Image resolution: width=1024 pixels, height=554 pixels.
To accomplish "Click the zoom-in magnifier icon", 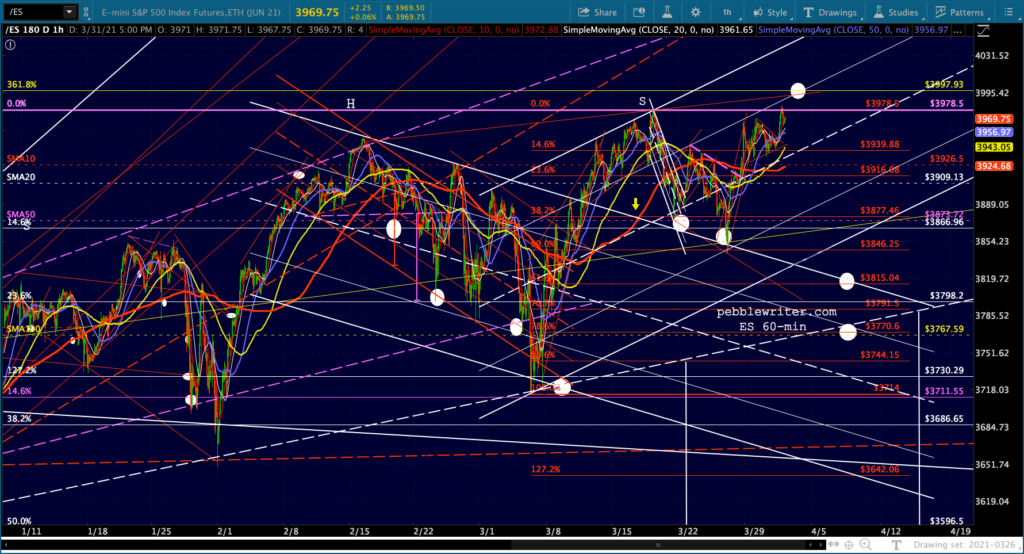I will [x=866, y=544].
